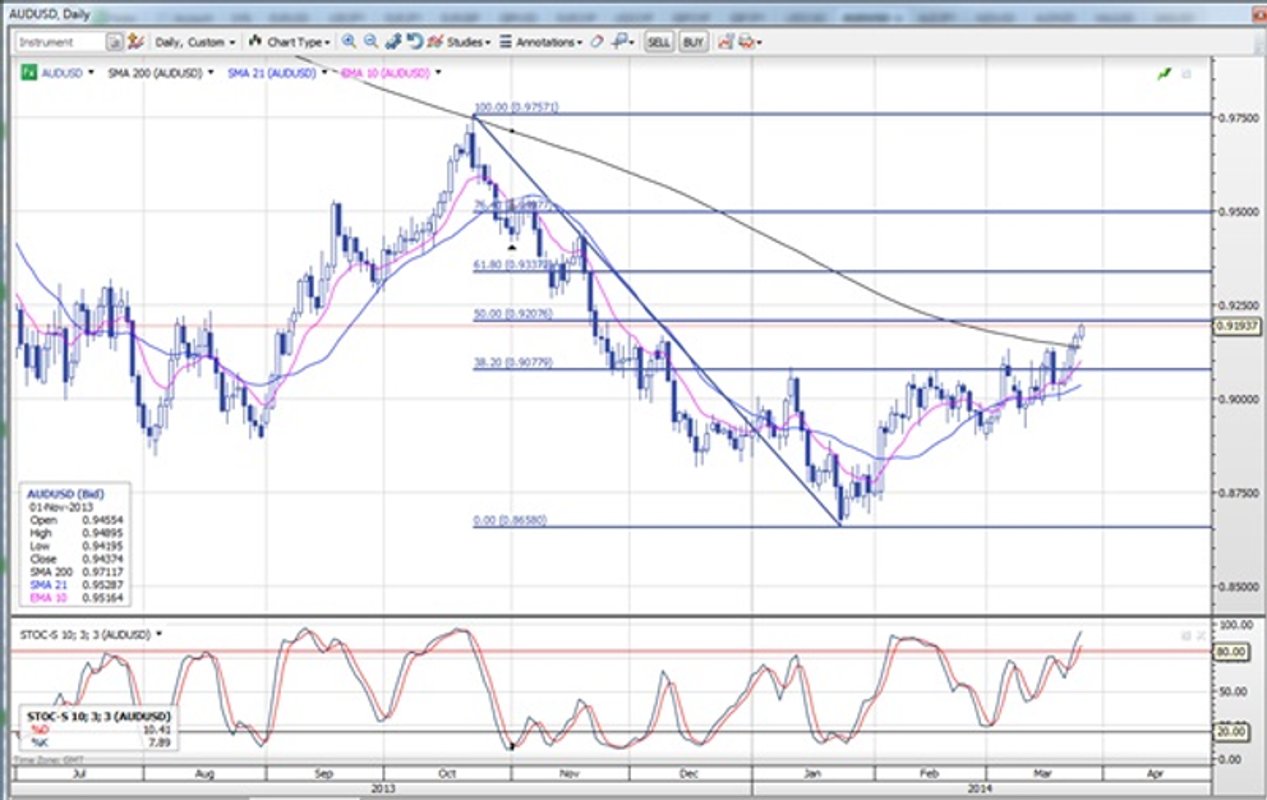
Task: Click the eraser icon next to Annotations
Action: 597,42
